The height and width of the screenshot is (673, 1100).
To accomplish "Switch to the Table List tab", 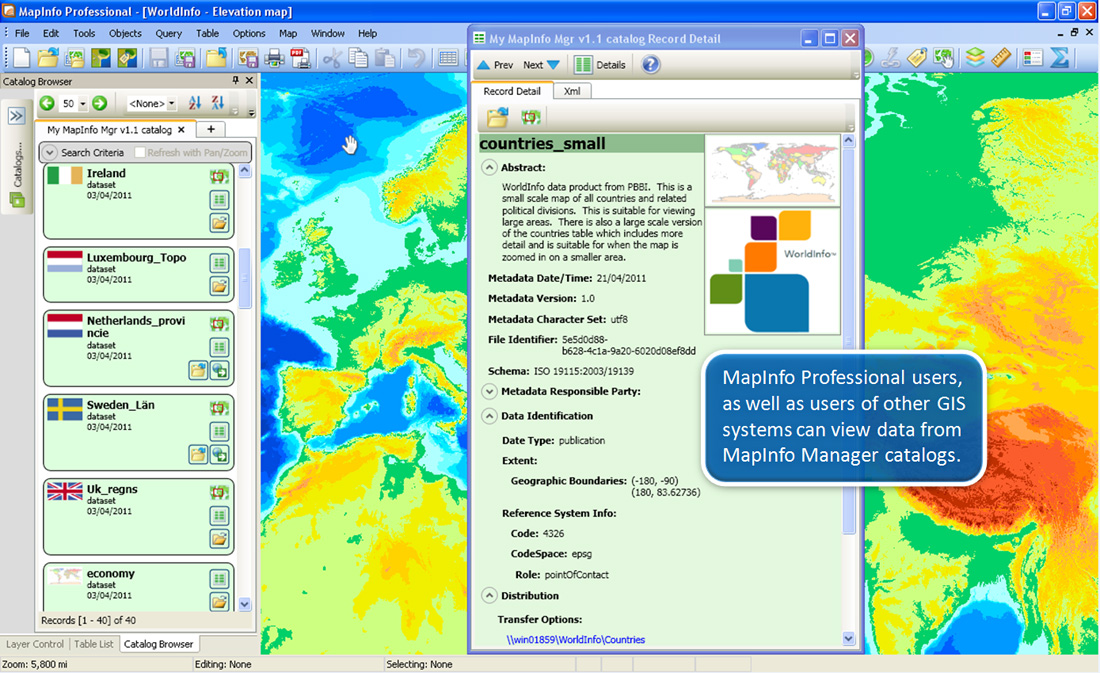I will 93,644.
